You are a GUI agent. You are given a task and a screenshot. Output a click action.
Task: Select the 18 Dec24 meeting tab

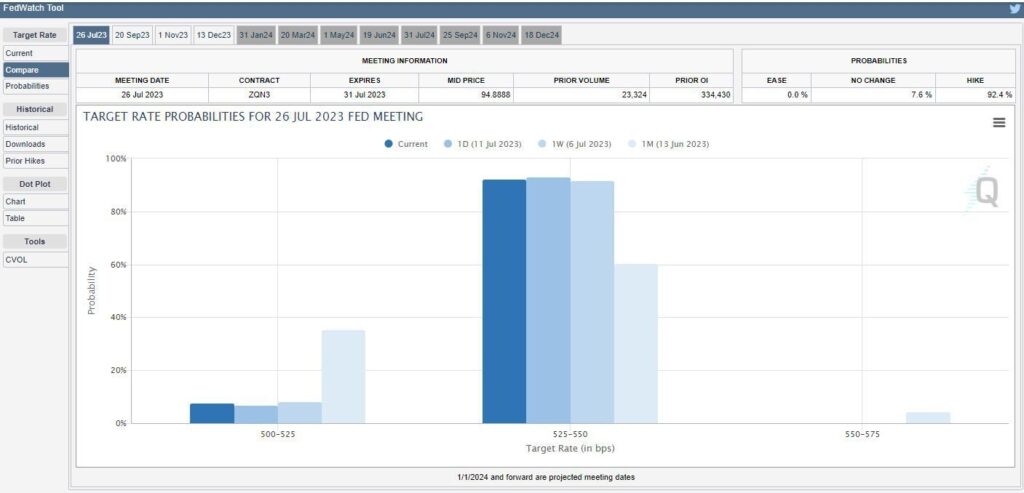pyautogui.click(x=542, y=35)
